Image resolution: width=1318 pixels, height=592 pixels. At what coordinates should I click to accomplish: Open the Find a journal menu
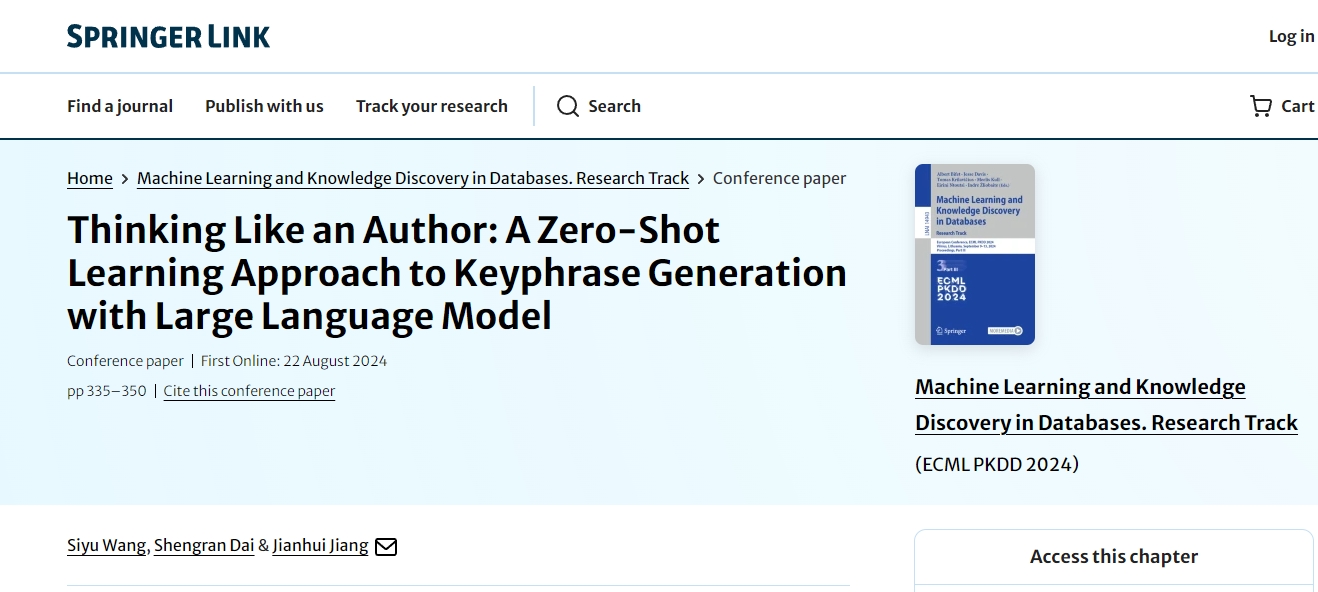tap(120, 106)
